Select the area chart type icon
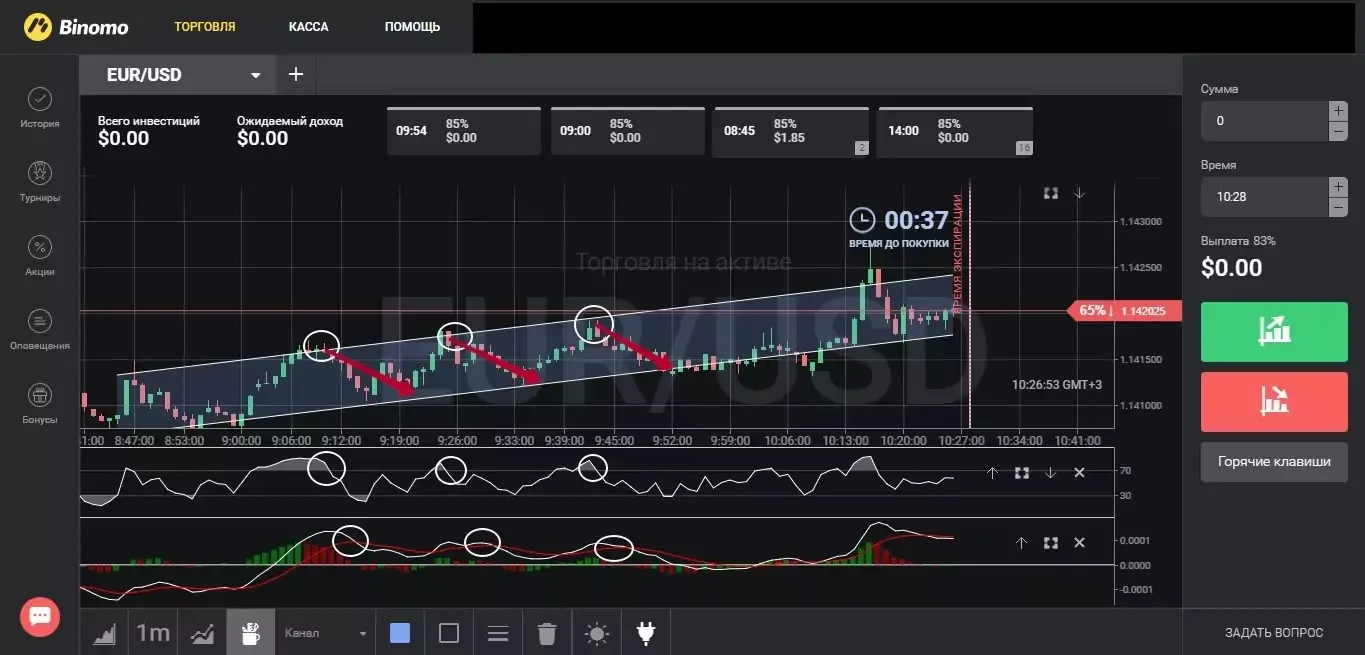Image resolution: width=1365 pixels, height=655 pixels. tap(105, 633)
